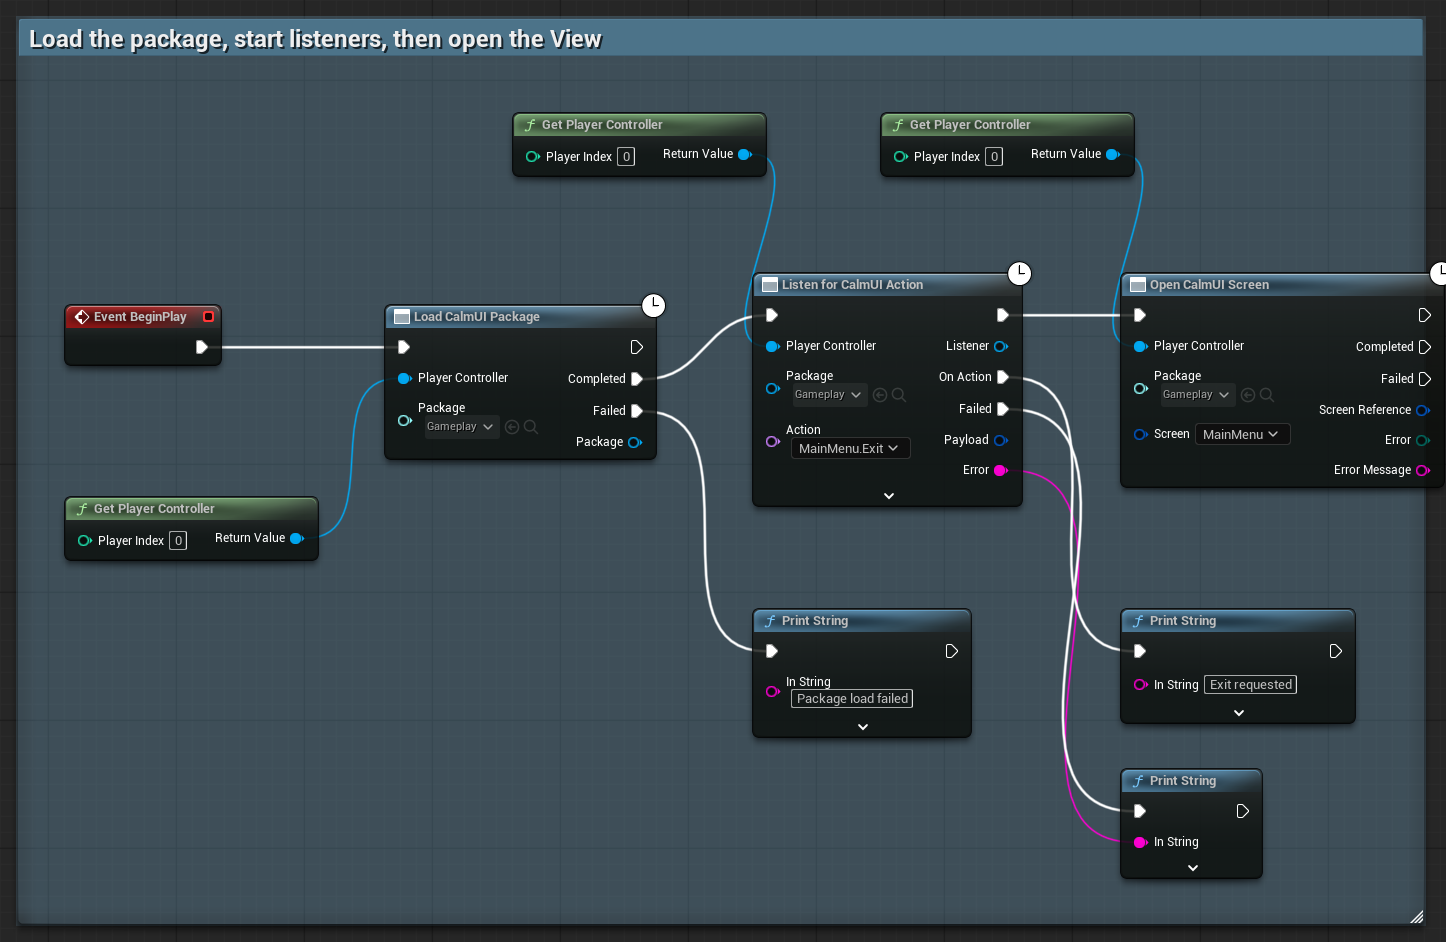Click the Player Index field of the lower-left Get Player Controller
1446x942 pixels.
pos(178,541)
